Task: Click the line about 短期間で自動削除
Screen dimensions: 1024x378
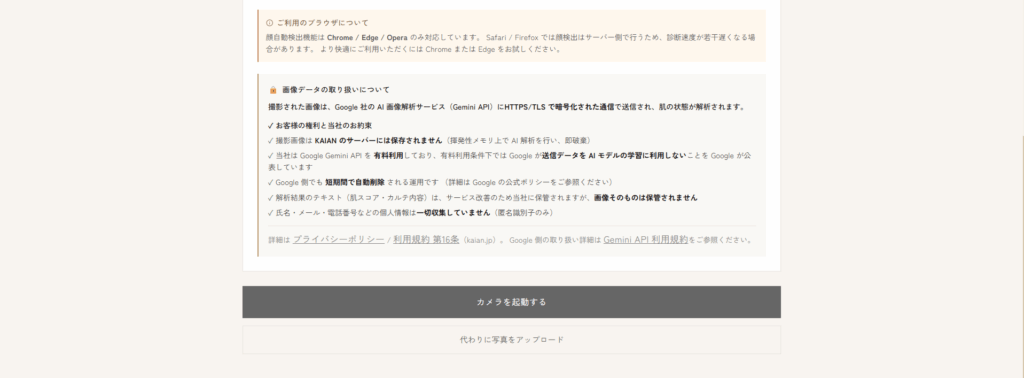Action: click(x=440, y=182)
